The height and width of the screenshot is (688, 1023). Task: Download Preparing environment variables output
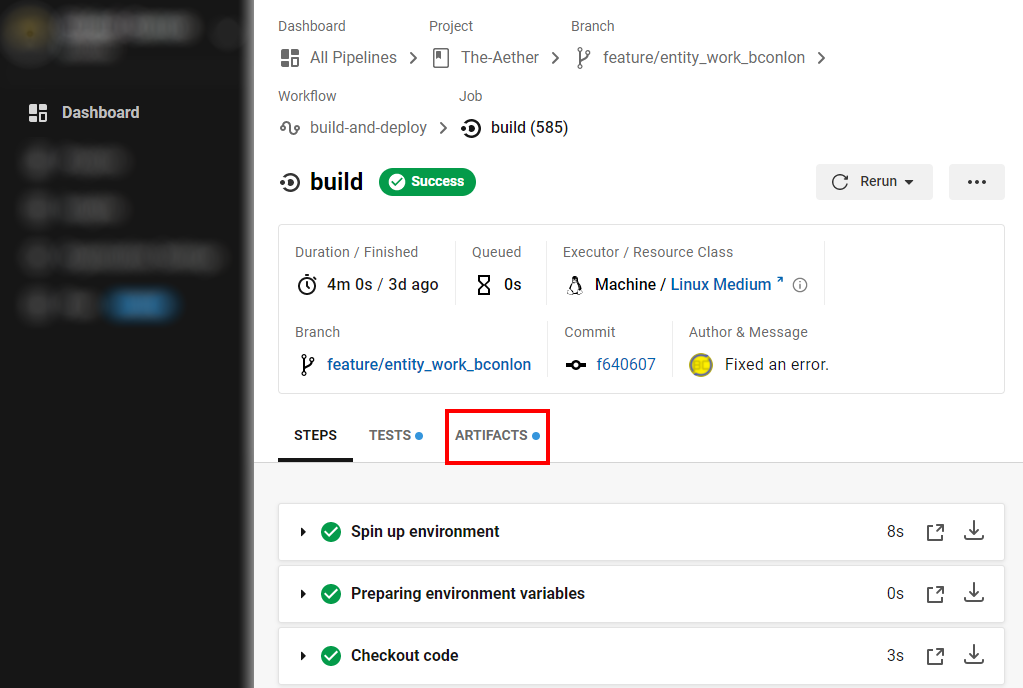(973, 593)
